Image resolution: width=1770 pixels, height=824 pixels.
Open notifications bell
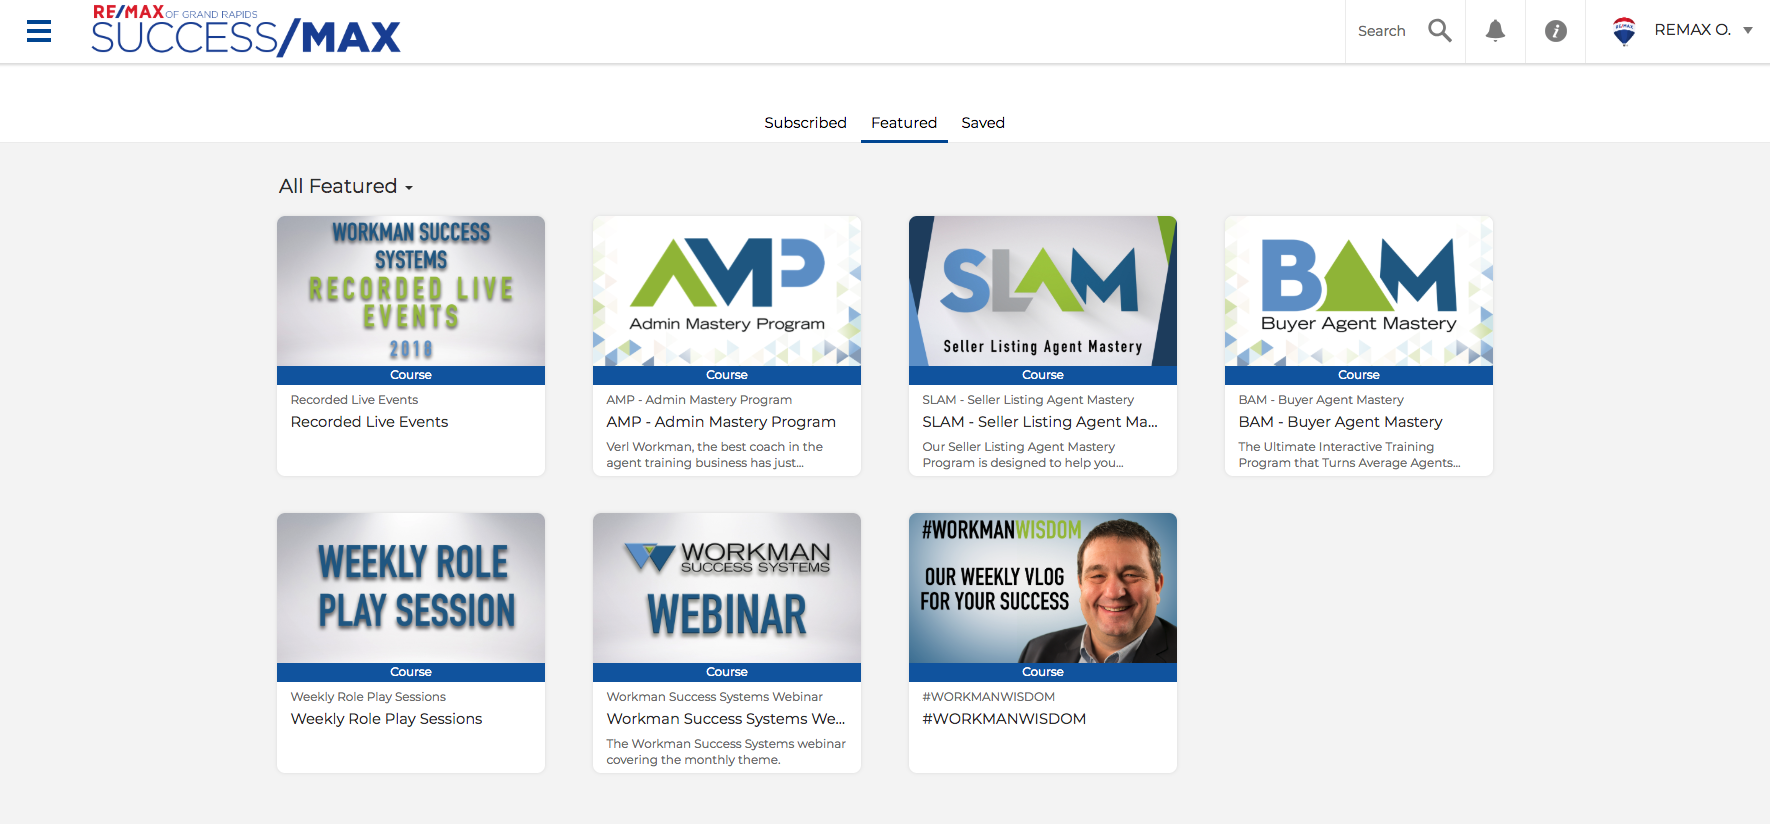tap(1495, 31)
